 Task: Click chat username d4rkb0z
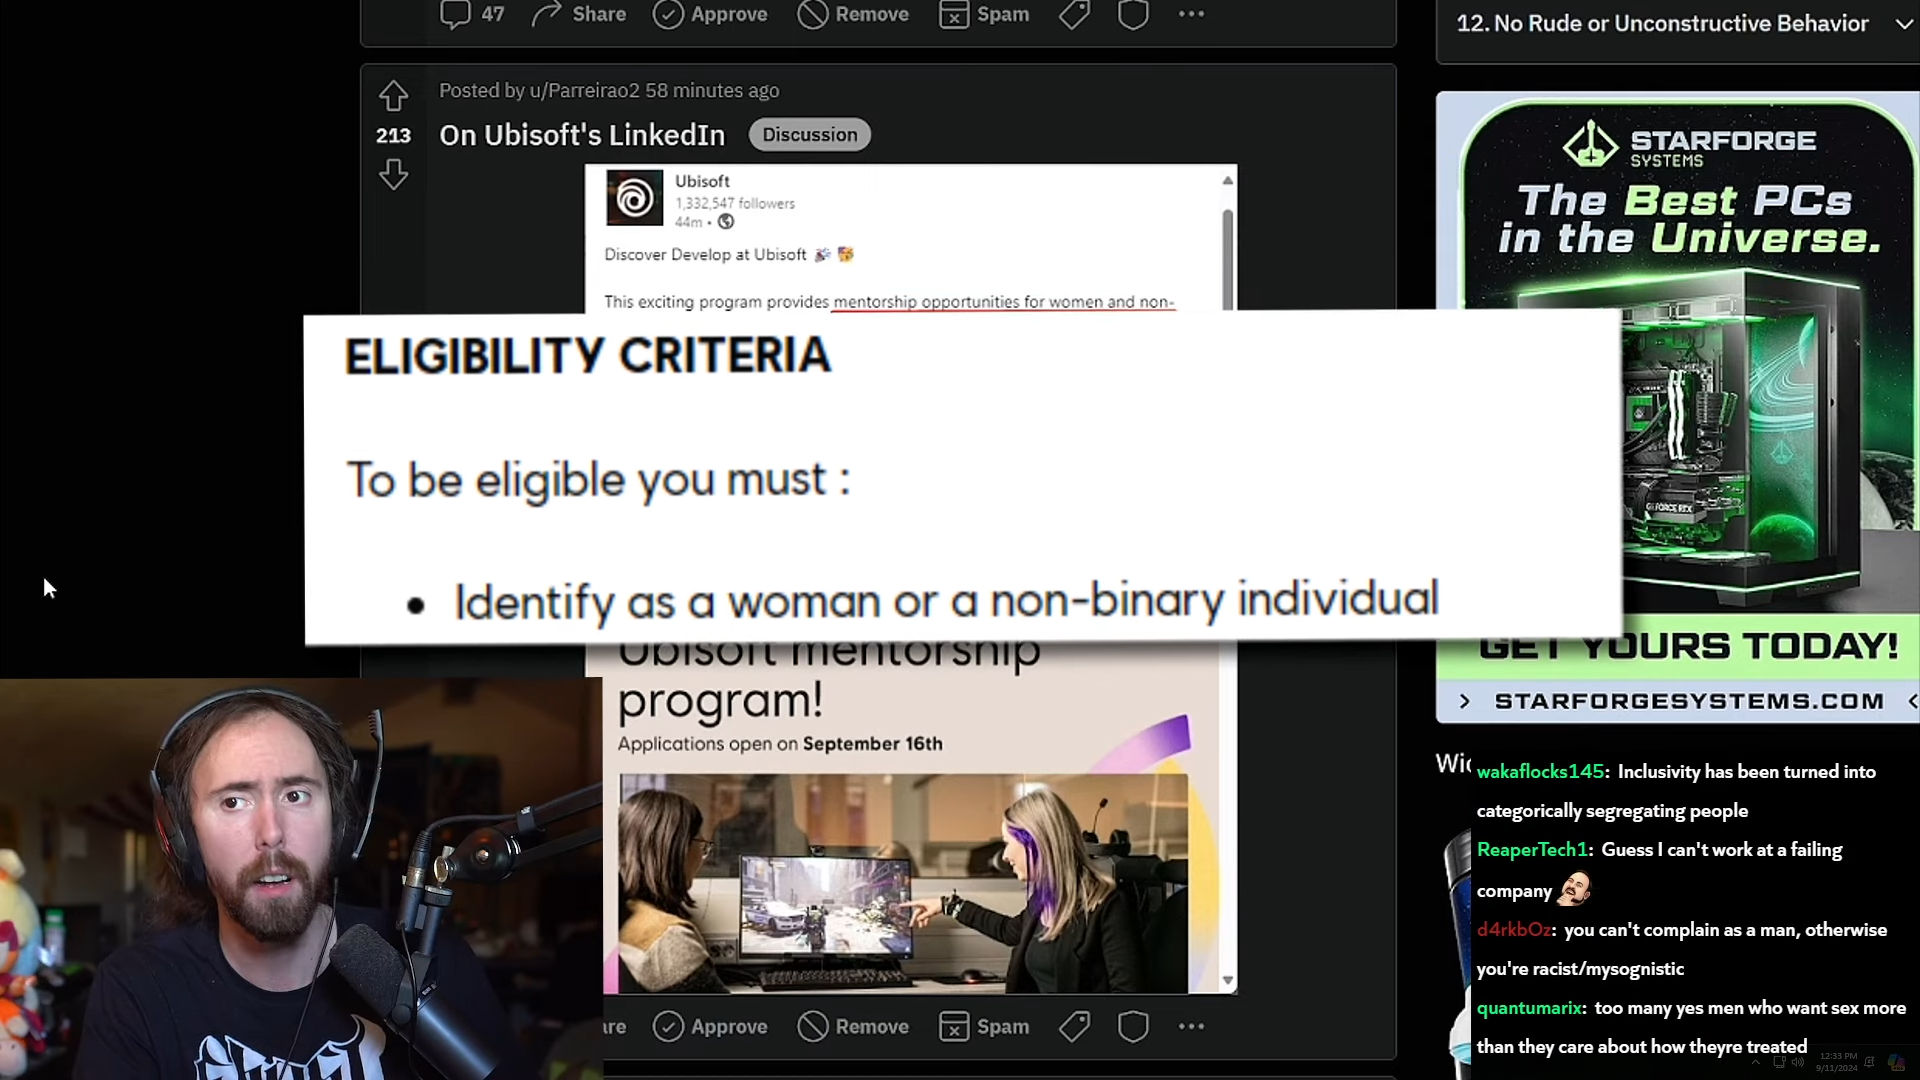[1514, 930]
